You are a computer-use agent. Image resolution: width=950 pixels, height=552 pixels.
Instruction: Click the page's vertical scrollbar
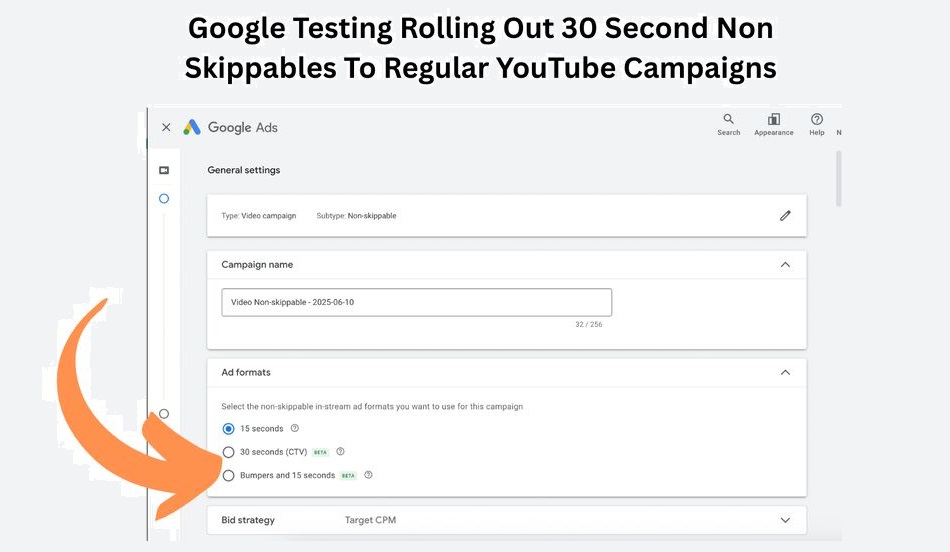tap(839, 179)
